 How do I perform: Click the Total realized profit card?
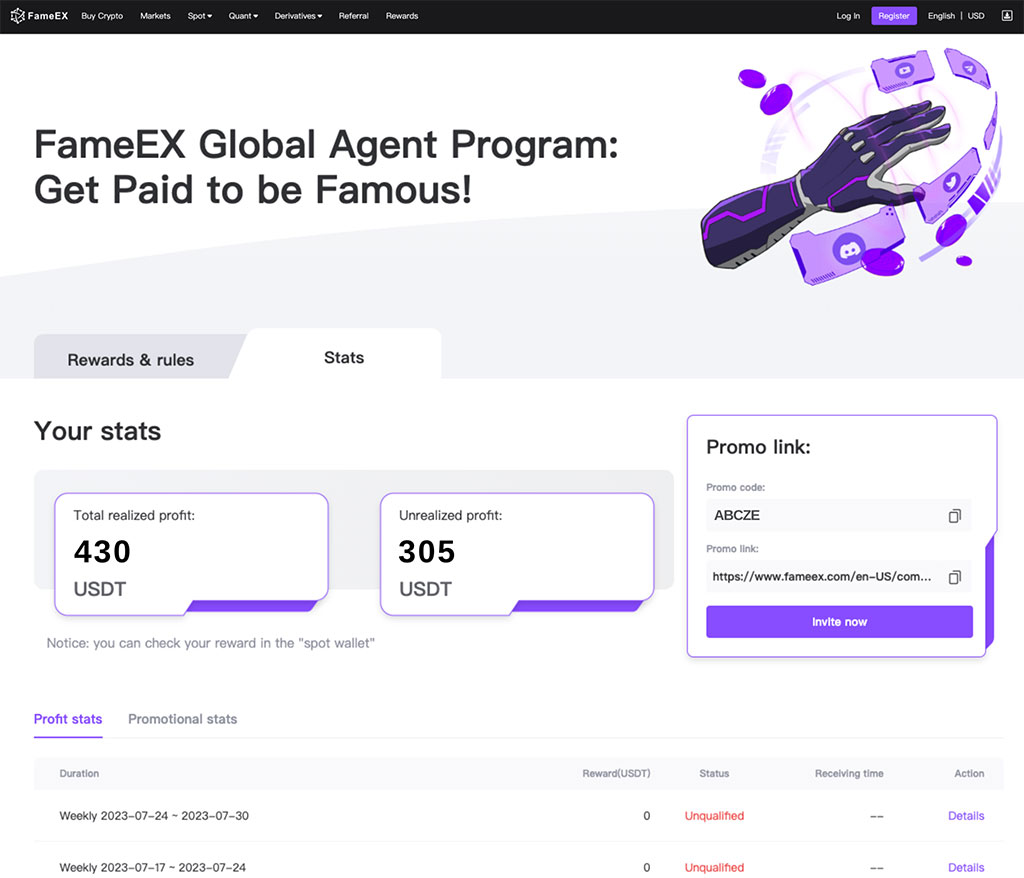191,554
